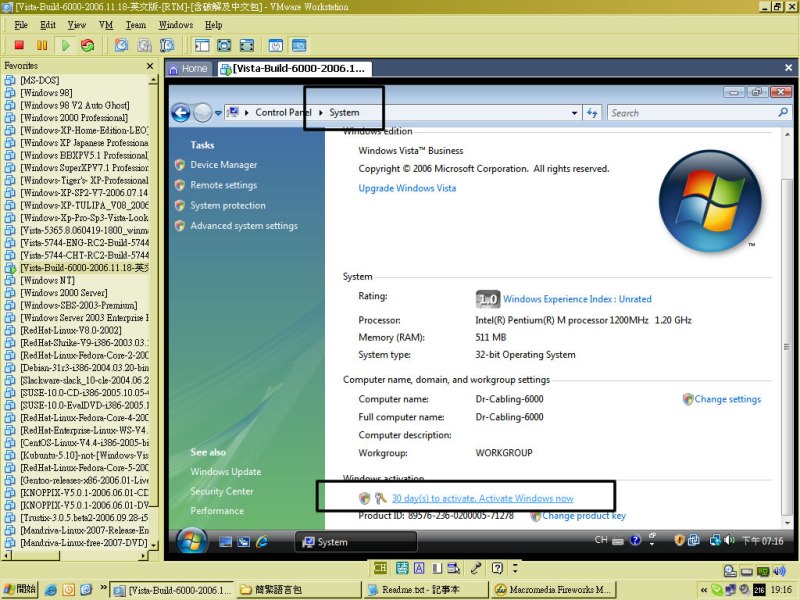The width and height of the screenshot is (800, 600).
Task: Click the Change product key link
Action: (x=584, y=516)
